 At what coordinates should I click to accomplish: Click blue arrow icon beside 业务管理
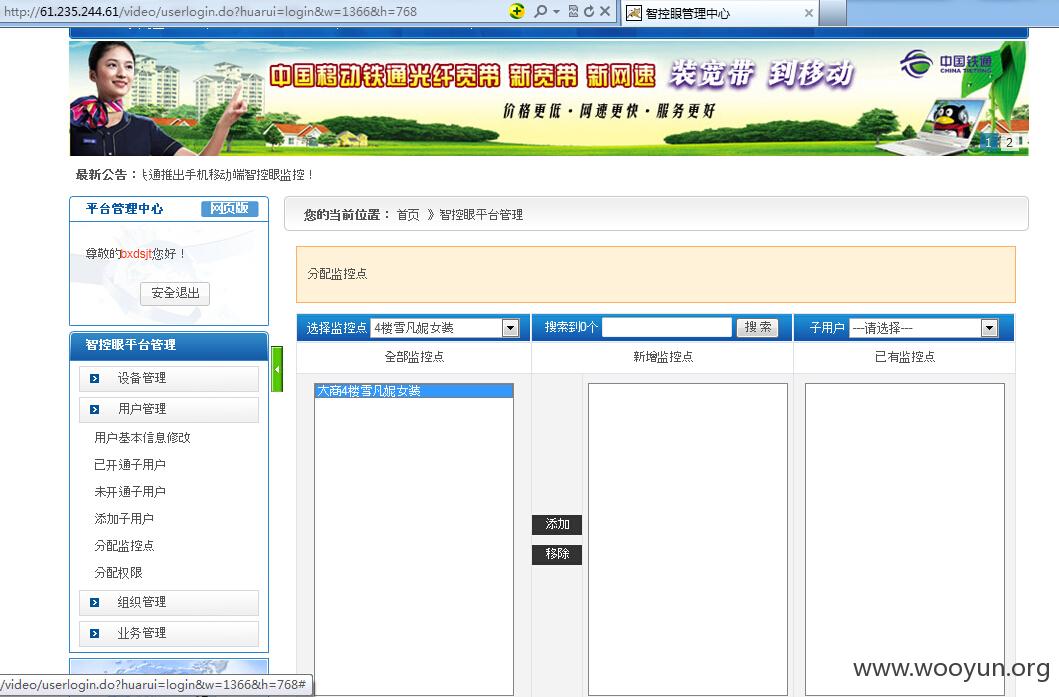pyautogui.click(x=95, y=634)
